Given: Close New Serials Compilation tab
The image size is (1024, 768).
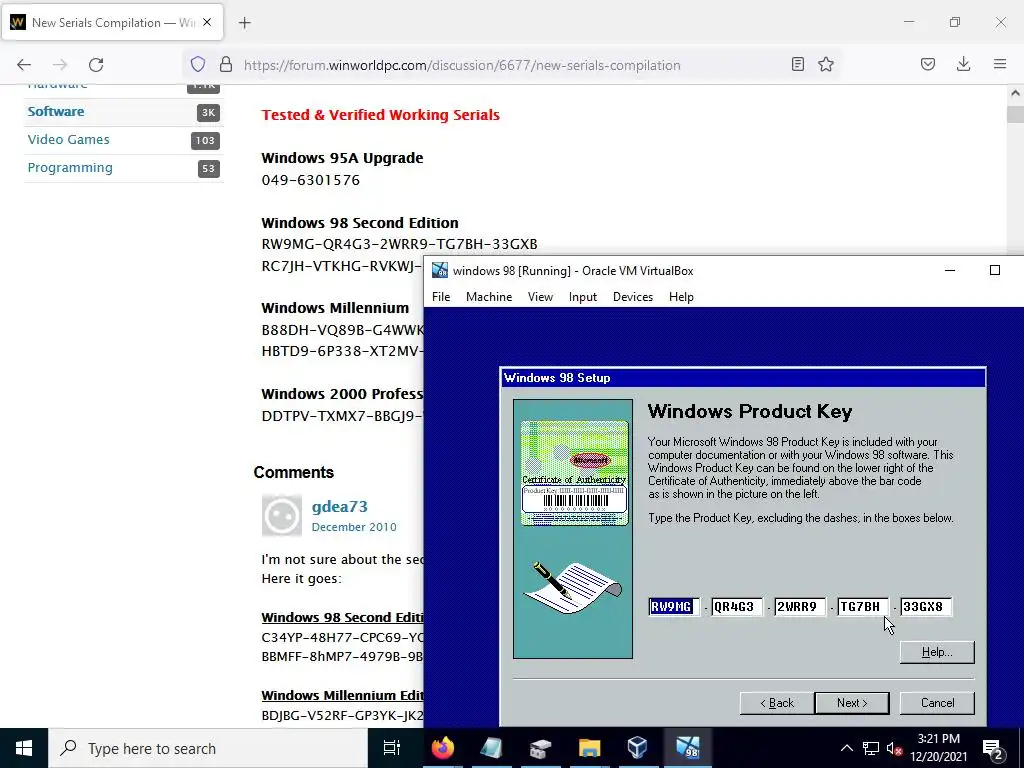Looking at the screenshot, I should click(207, 22).
